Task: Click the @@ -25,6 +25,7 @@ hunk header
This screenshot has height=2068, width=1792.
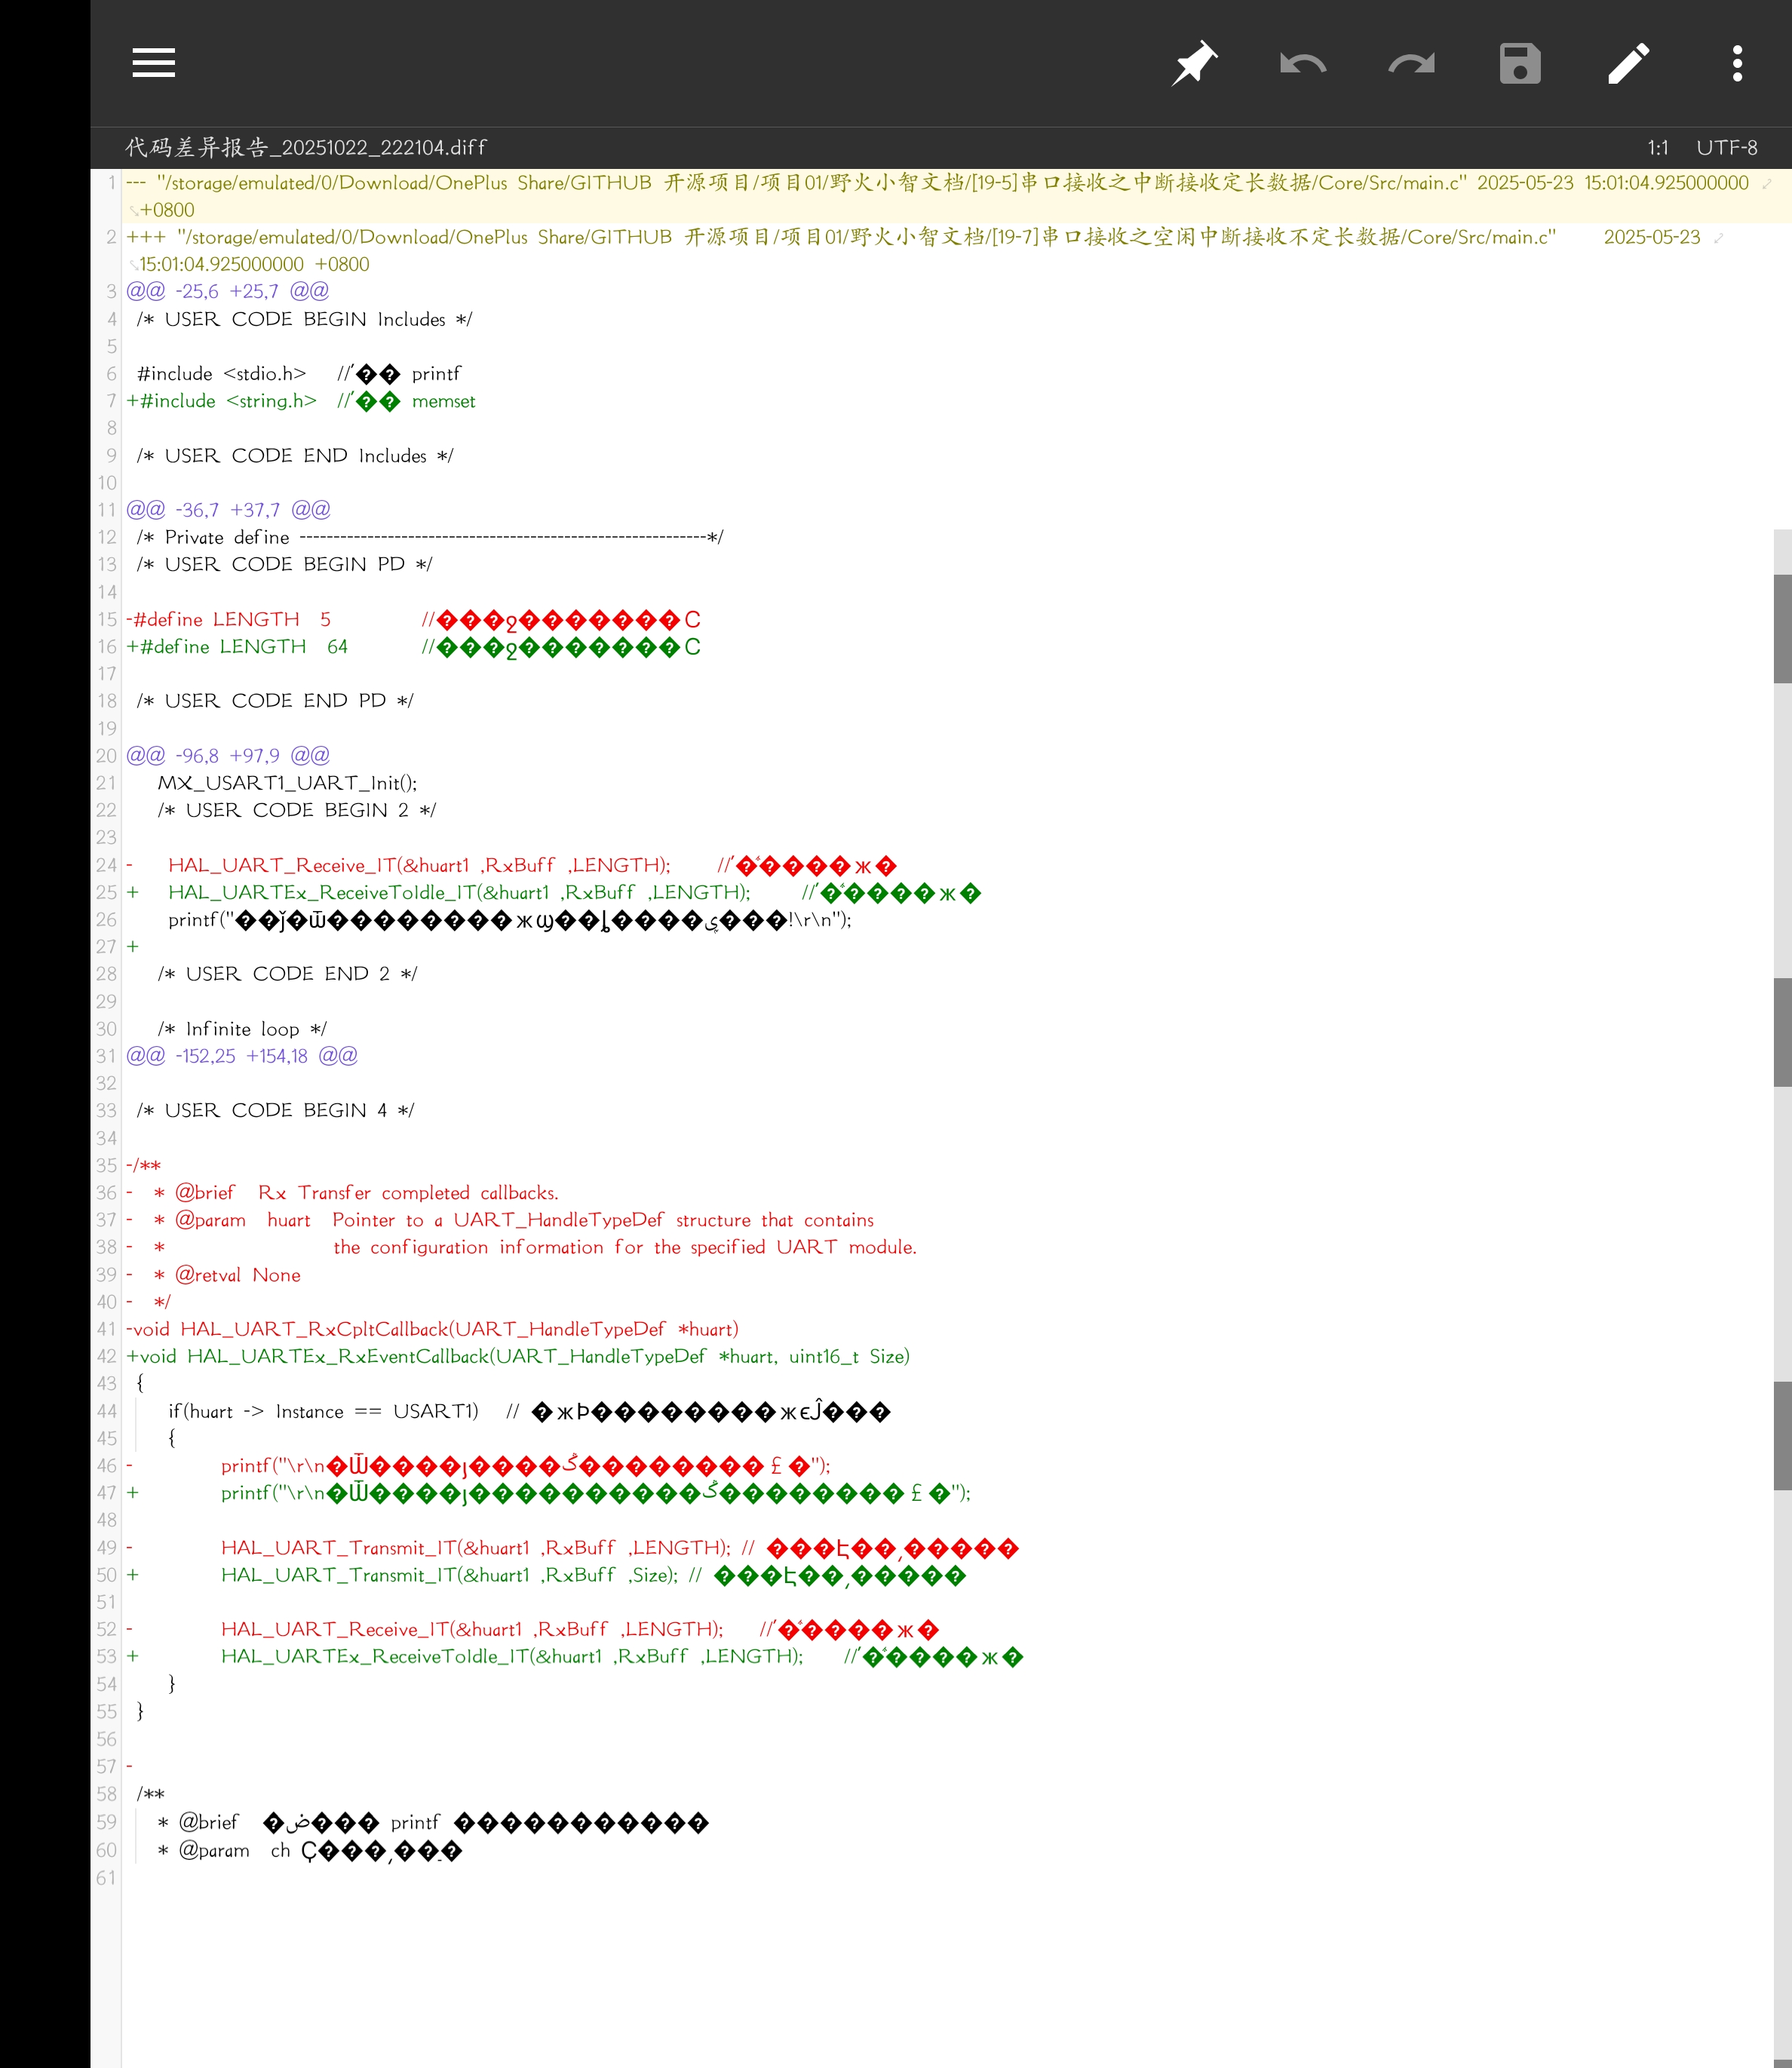Action: [227, 291]
